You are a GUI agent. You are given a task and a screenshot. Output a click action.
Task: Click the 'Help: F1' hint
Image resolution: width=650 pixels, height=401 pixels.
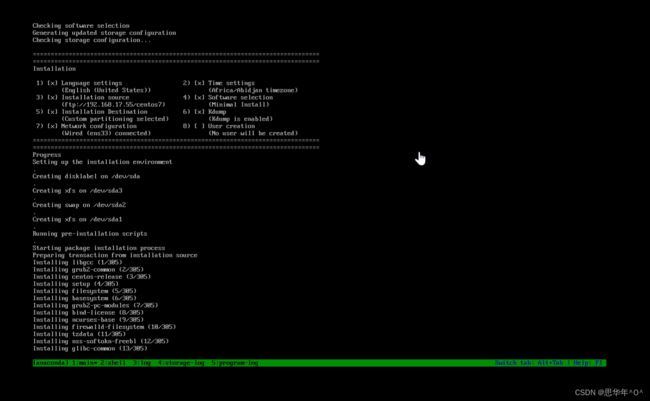click(x=588, y=363)
